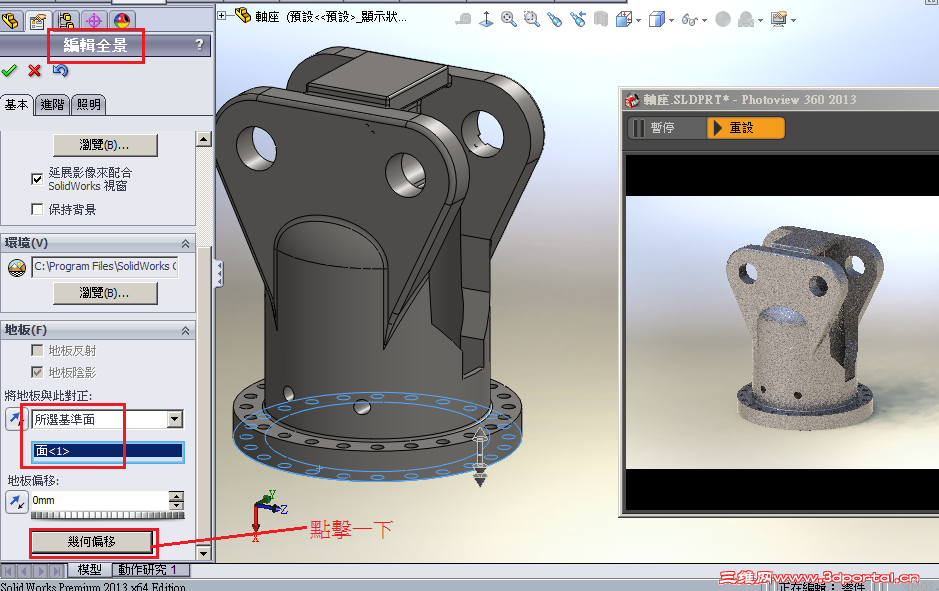Click the Zoom to Fit magnifier
The width and height of the screenshot is (939, 591).
(x=509, y=19)
